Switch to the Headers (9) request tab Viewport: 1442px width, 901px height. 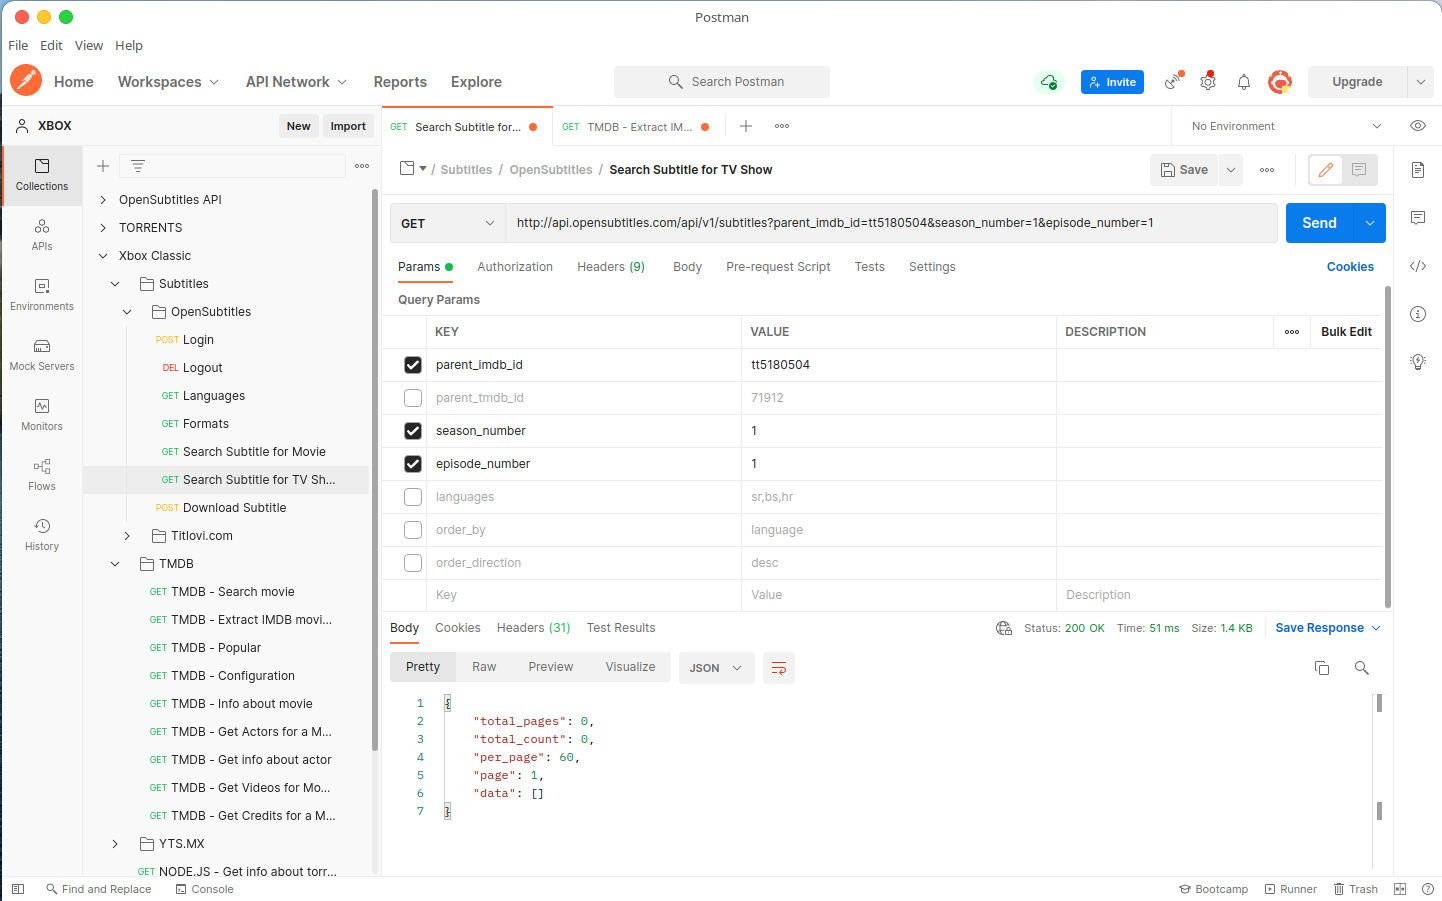(611, 267)
